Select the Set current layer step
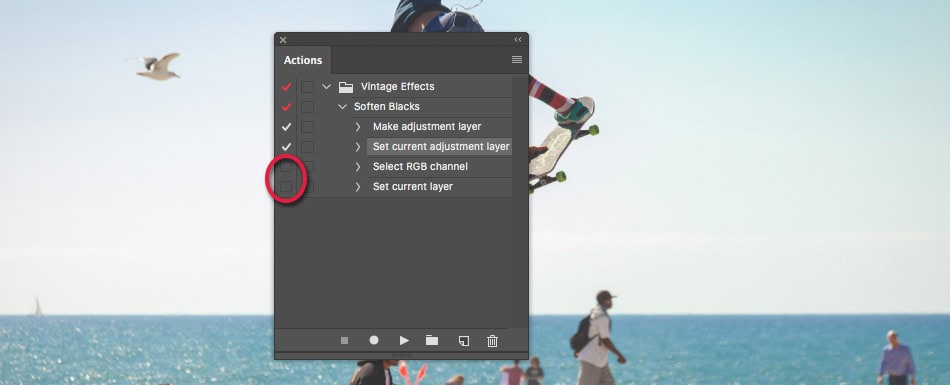Image resolution: width=950 pixels, height=385 pixels. pyautogui.click(x=413, y=187)
